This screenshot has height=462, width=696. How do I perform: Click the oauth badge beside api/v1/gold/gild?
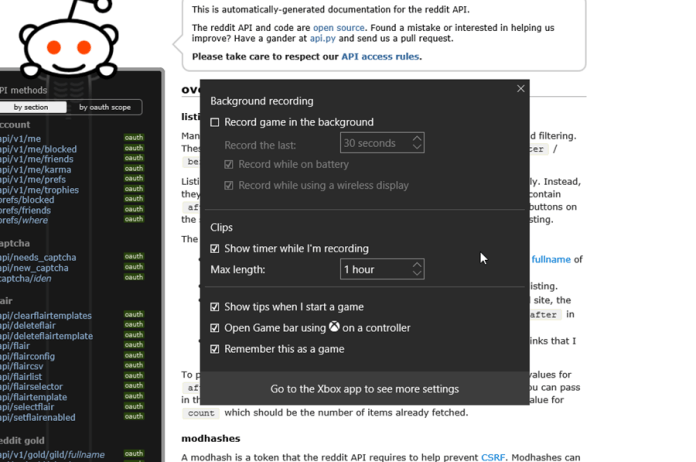tap(134, 454)
